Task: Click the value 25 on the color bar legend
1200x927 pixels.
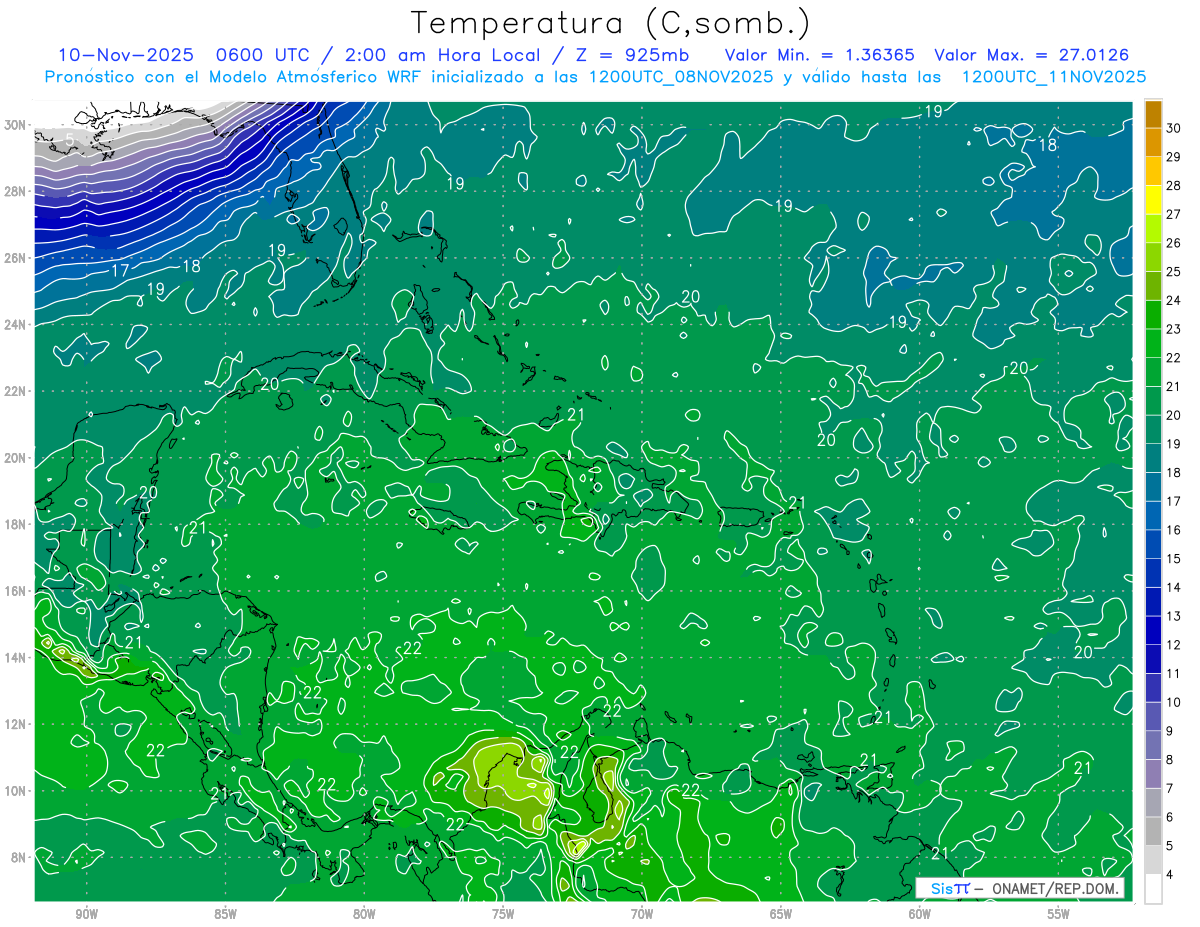Action: (x=1174, y=271)
